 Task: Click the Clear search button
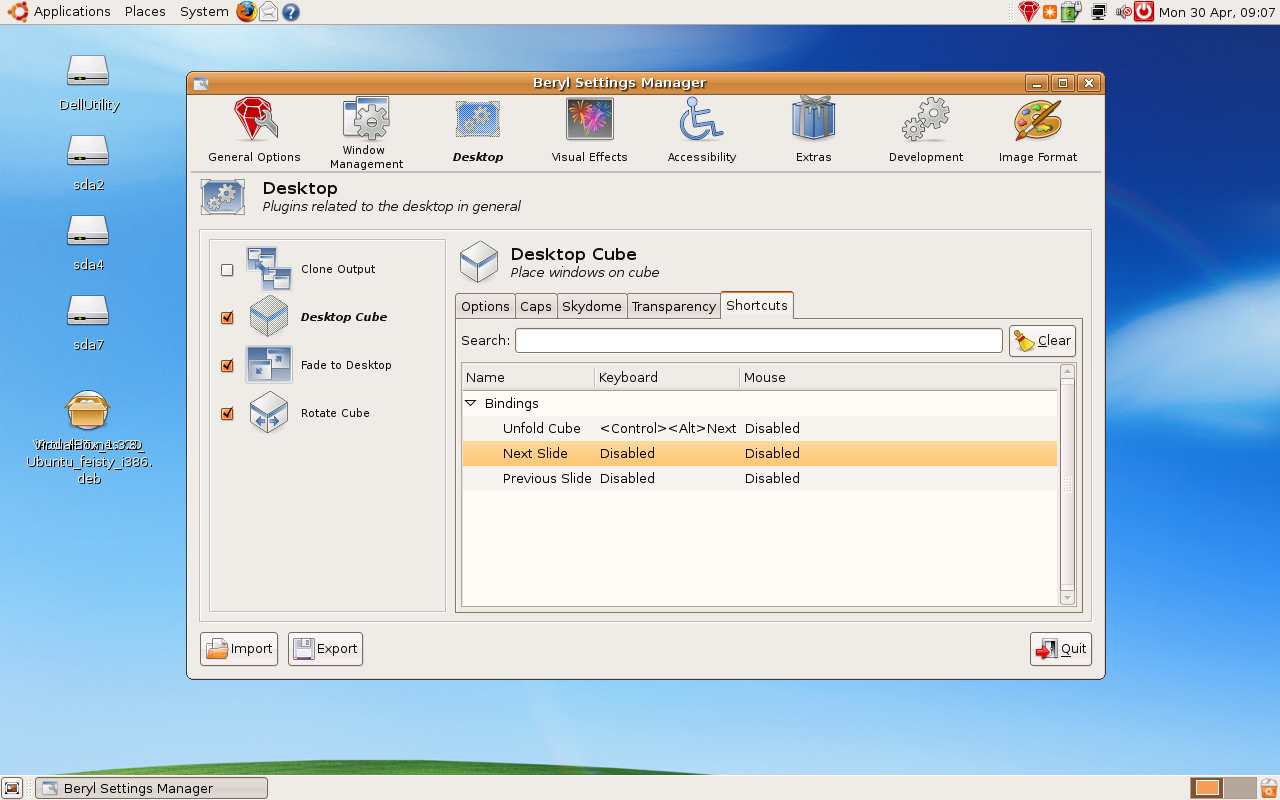(x=1042, y=341)
